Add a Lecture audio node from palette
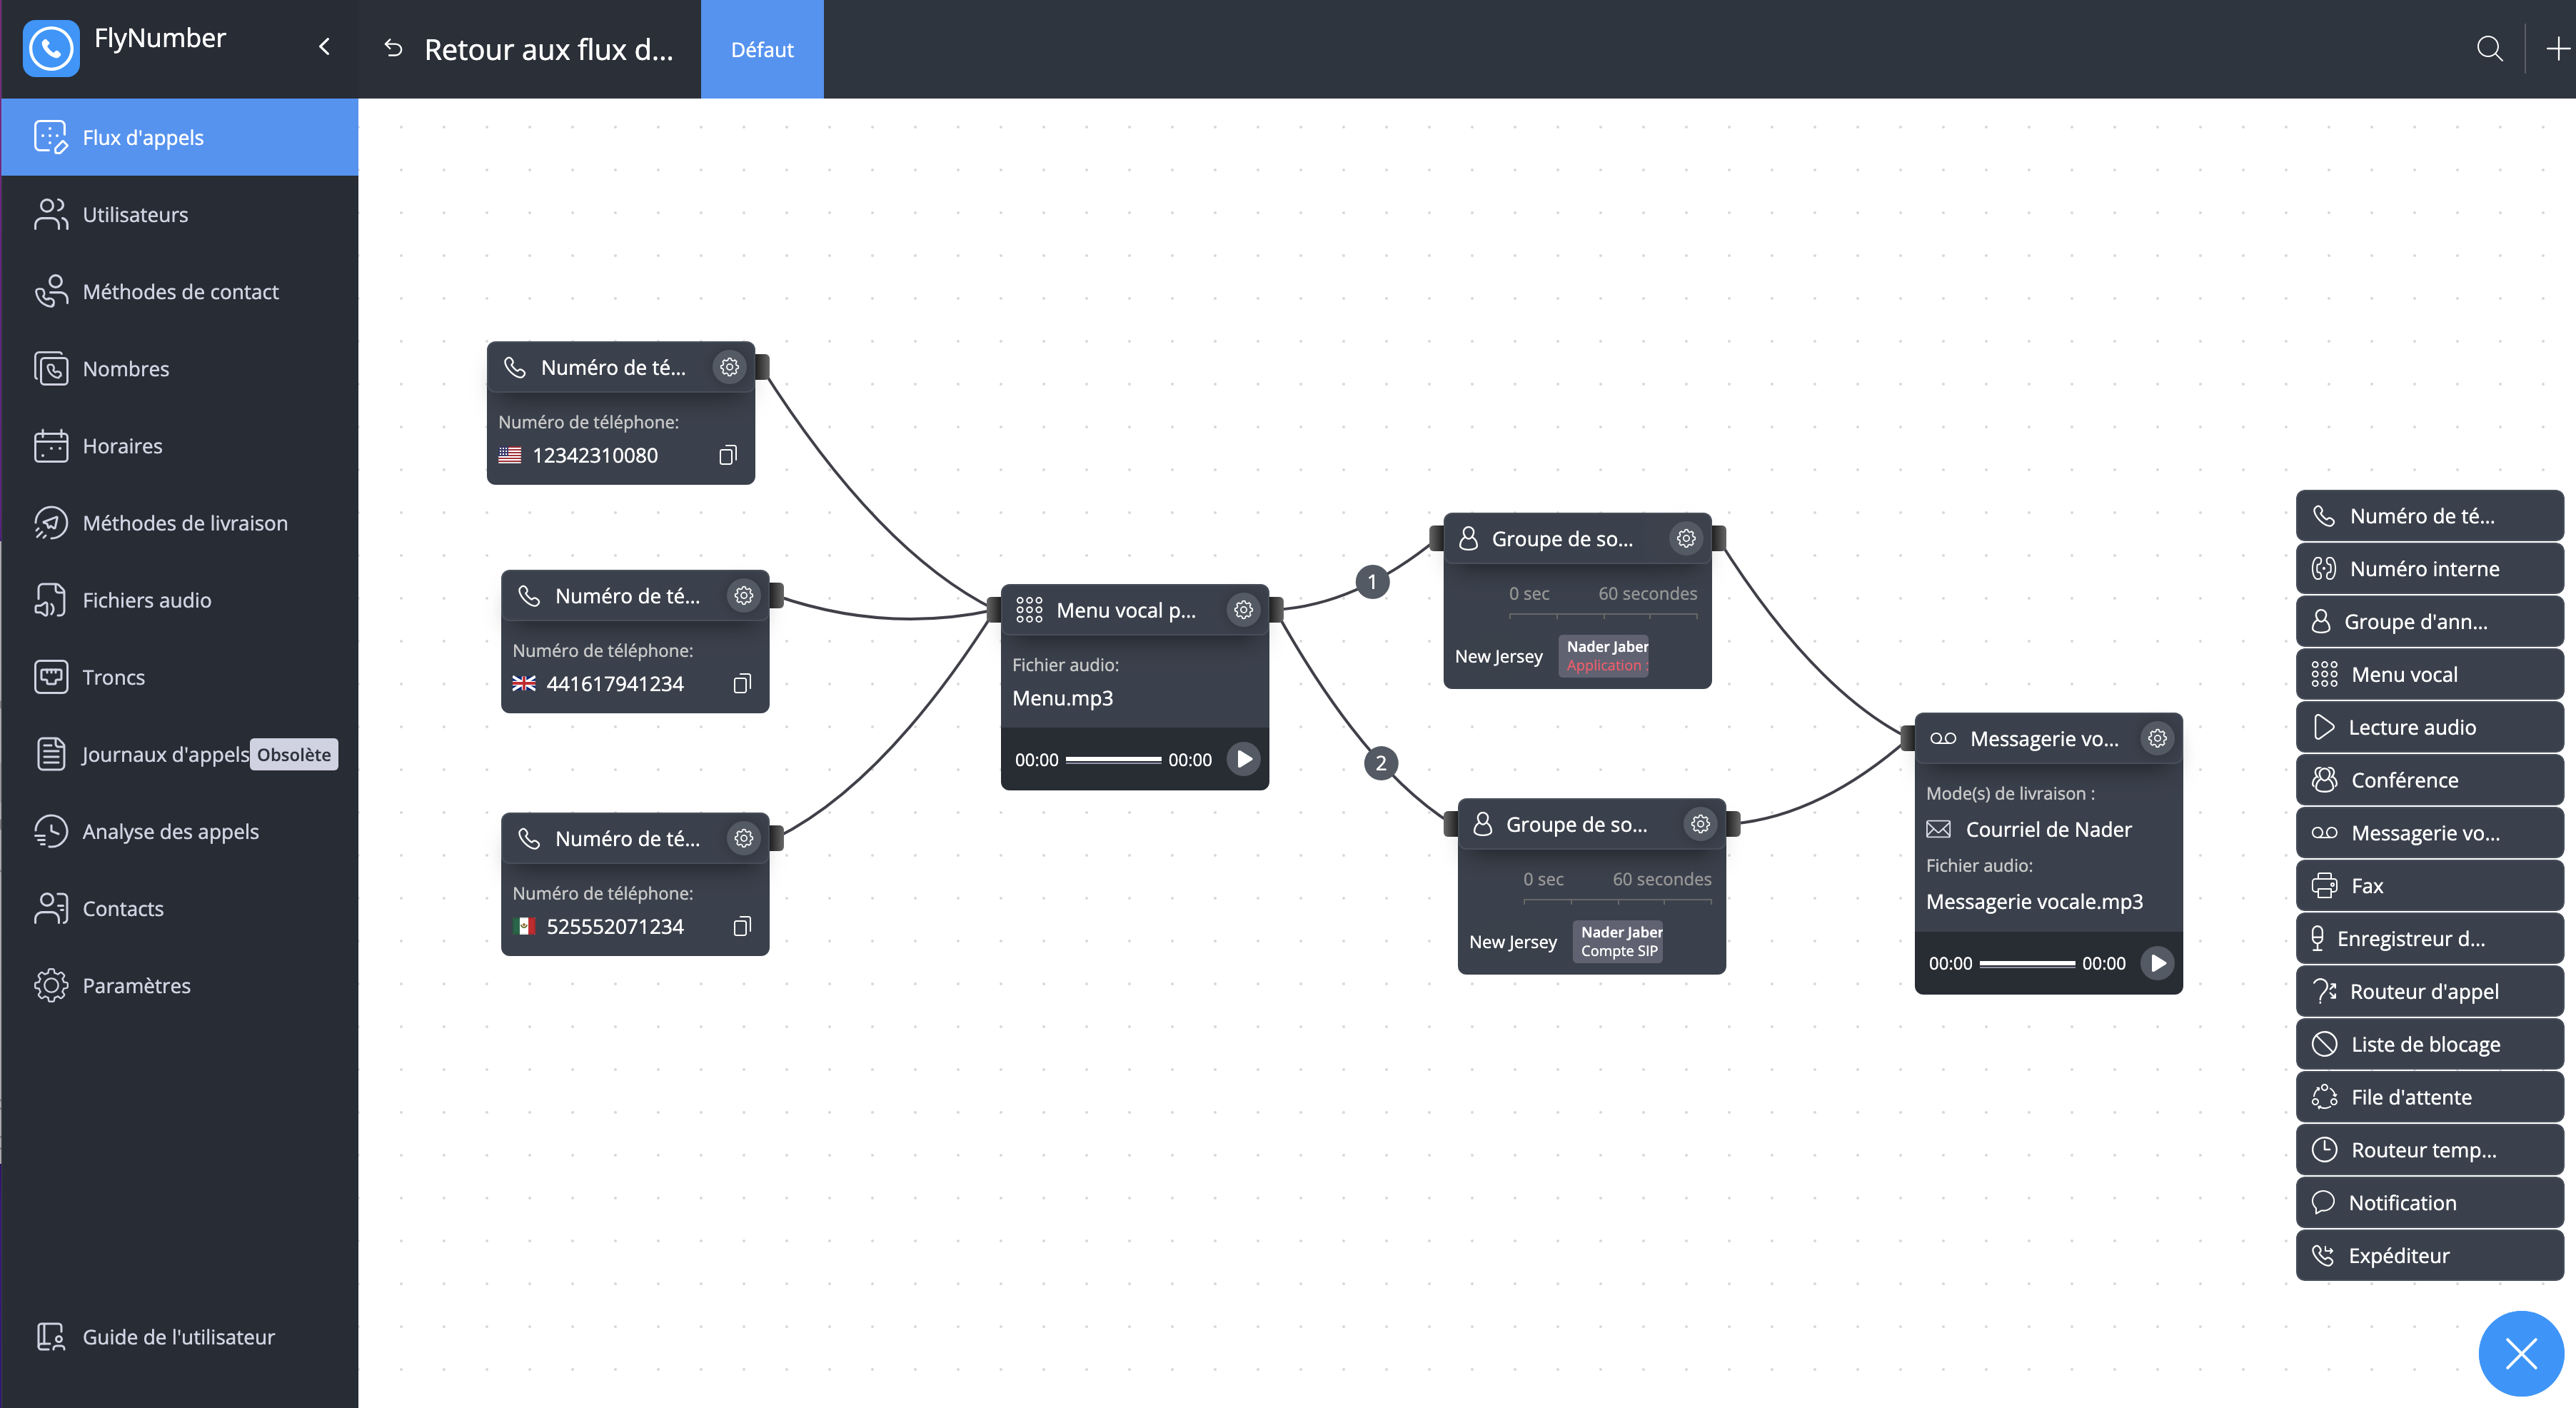 (x=2430, y=727)
